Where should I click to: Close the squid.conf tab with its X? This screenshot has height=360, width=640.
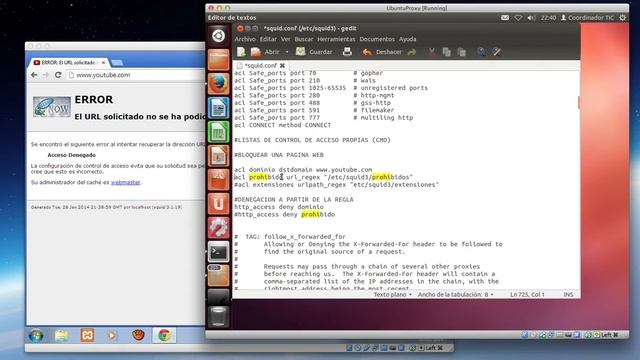tap(282, 65)
